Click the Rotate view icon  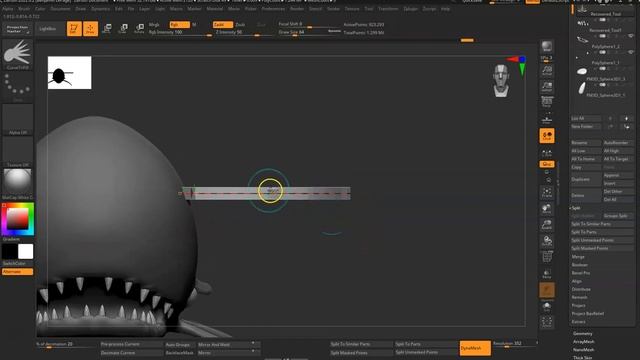547,241
